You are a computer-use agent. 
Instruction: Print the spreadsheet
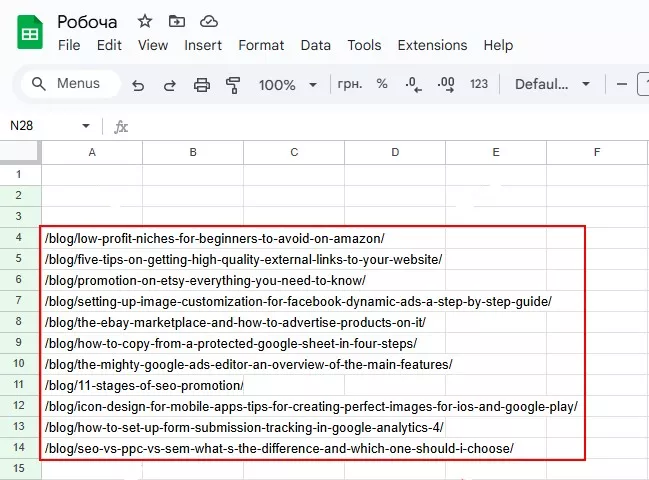pos(202,85)
